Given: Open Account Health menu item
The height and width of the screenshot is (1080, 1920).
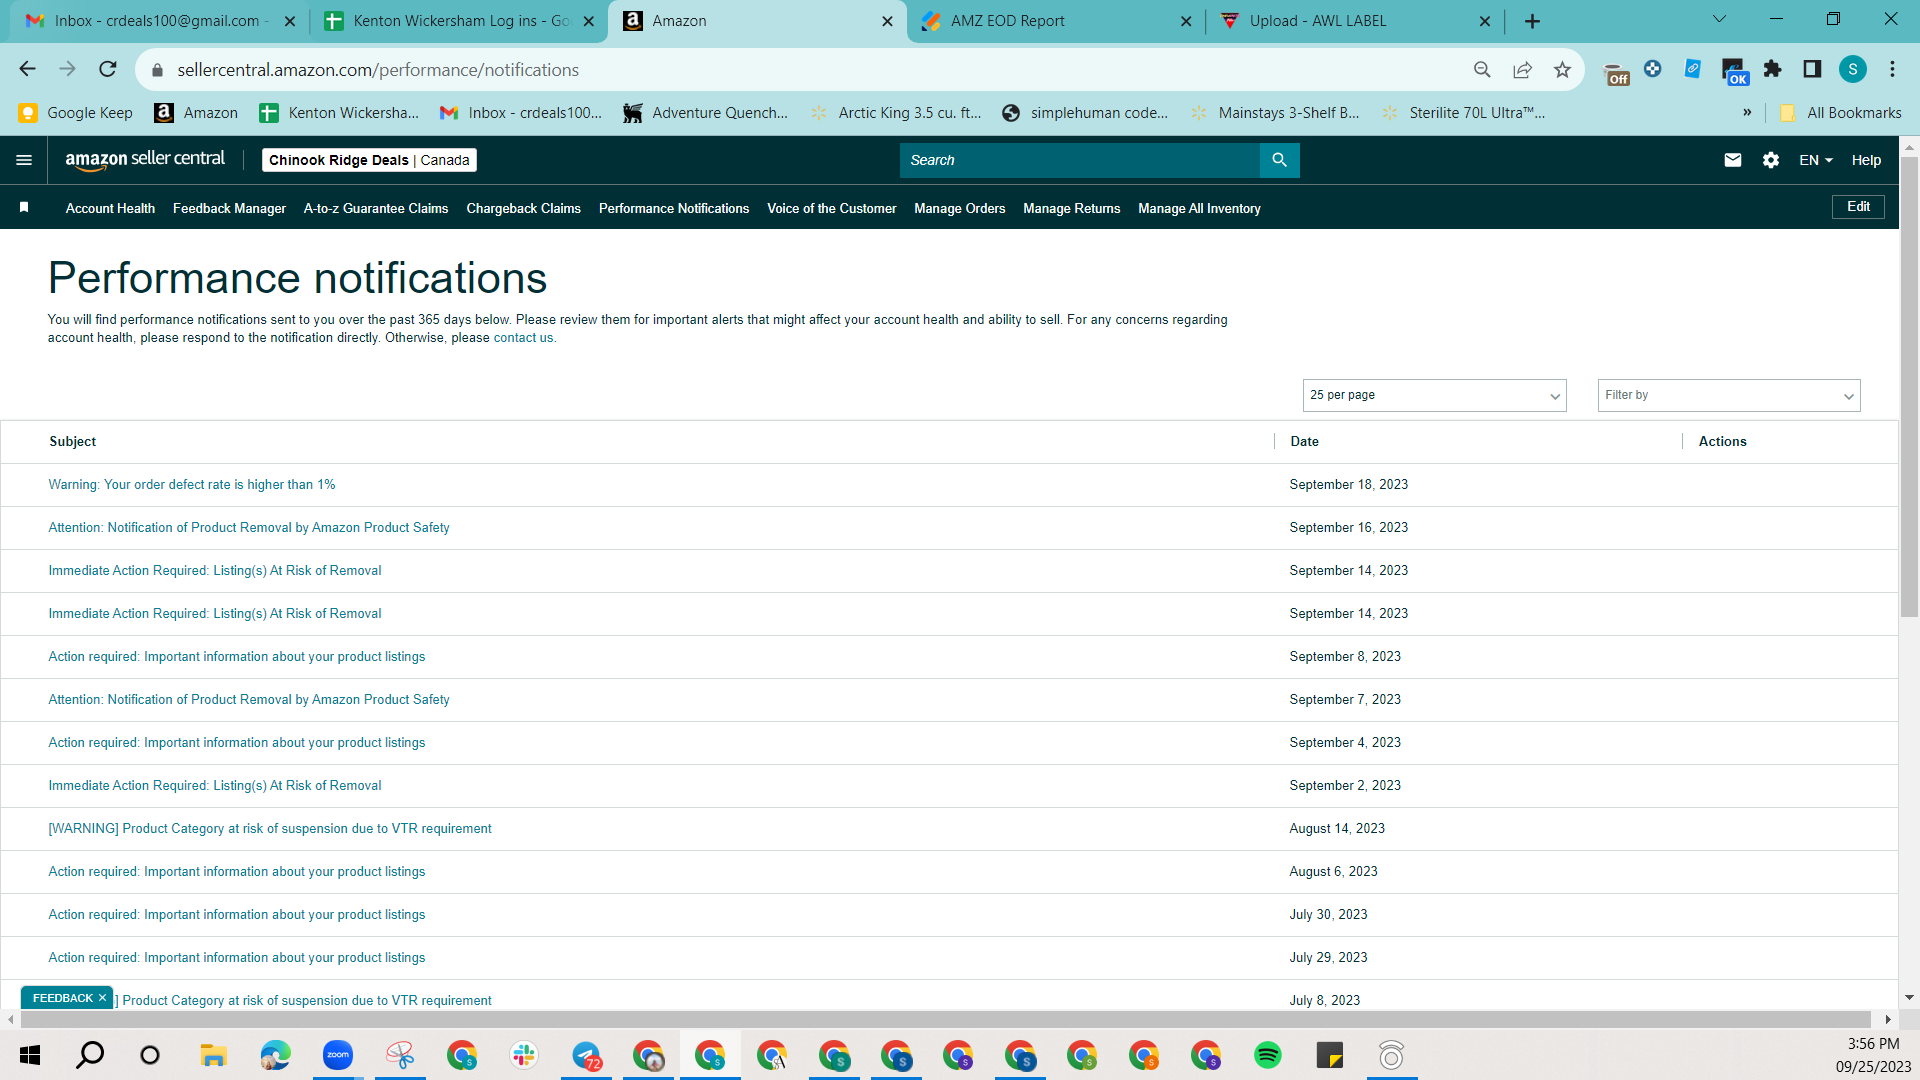Looking at the screenshot, I should click(x=110, y=208).
